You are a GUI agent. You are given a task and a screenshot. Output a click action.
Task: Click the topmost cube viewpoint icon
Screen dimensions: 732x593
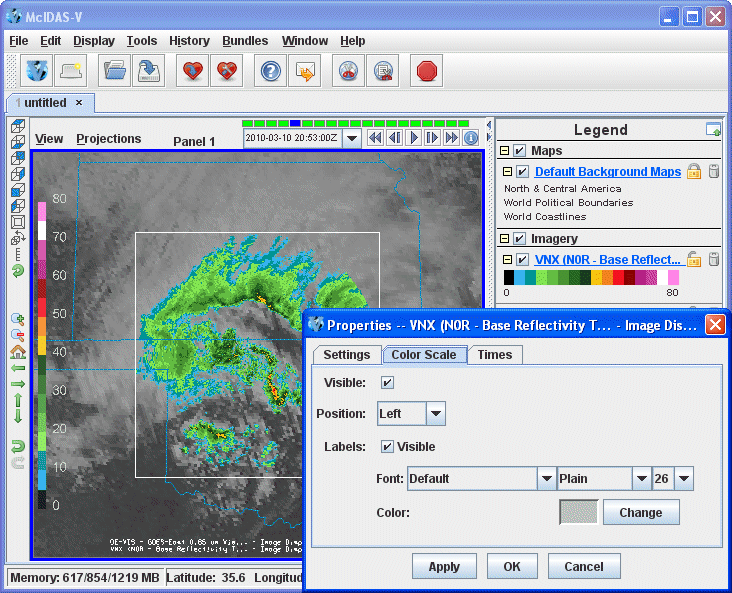pyautogui.click(x=18, y=126)
